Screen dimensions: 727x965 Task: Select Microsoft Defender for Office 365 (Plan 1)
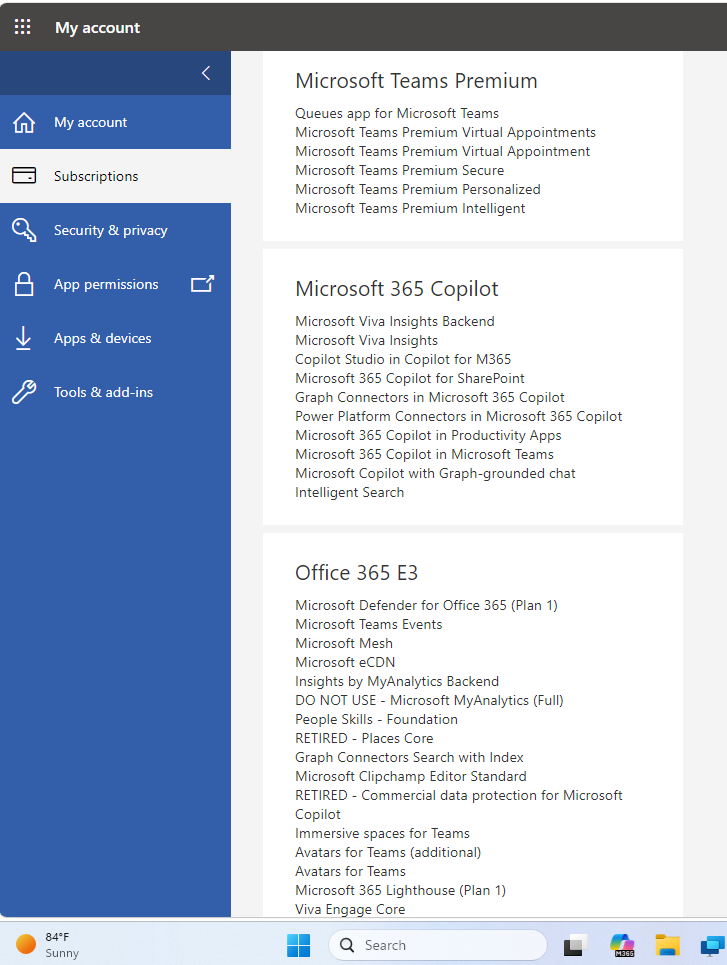point(427,606)
